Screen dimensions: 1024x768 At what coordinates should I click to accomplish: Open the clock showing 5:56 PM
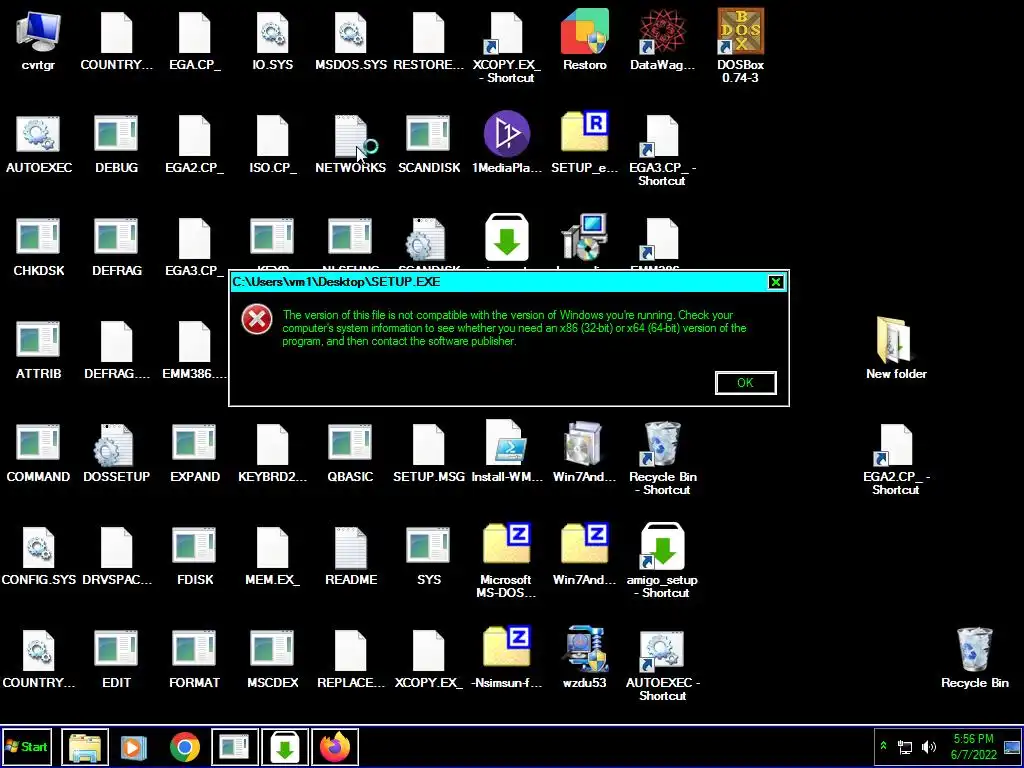click(x=974, y=746)
